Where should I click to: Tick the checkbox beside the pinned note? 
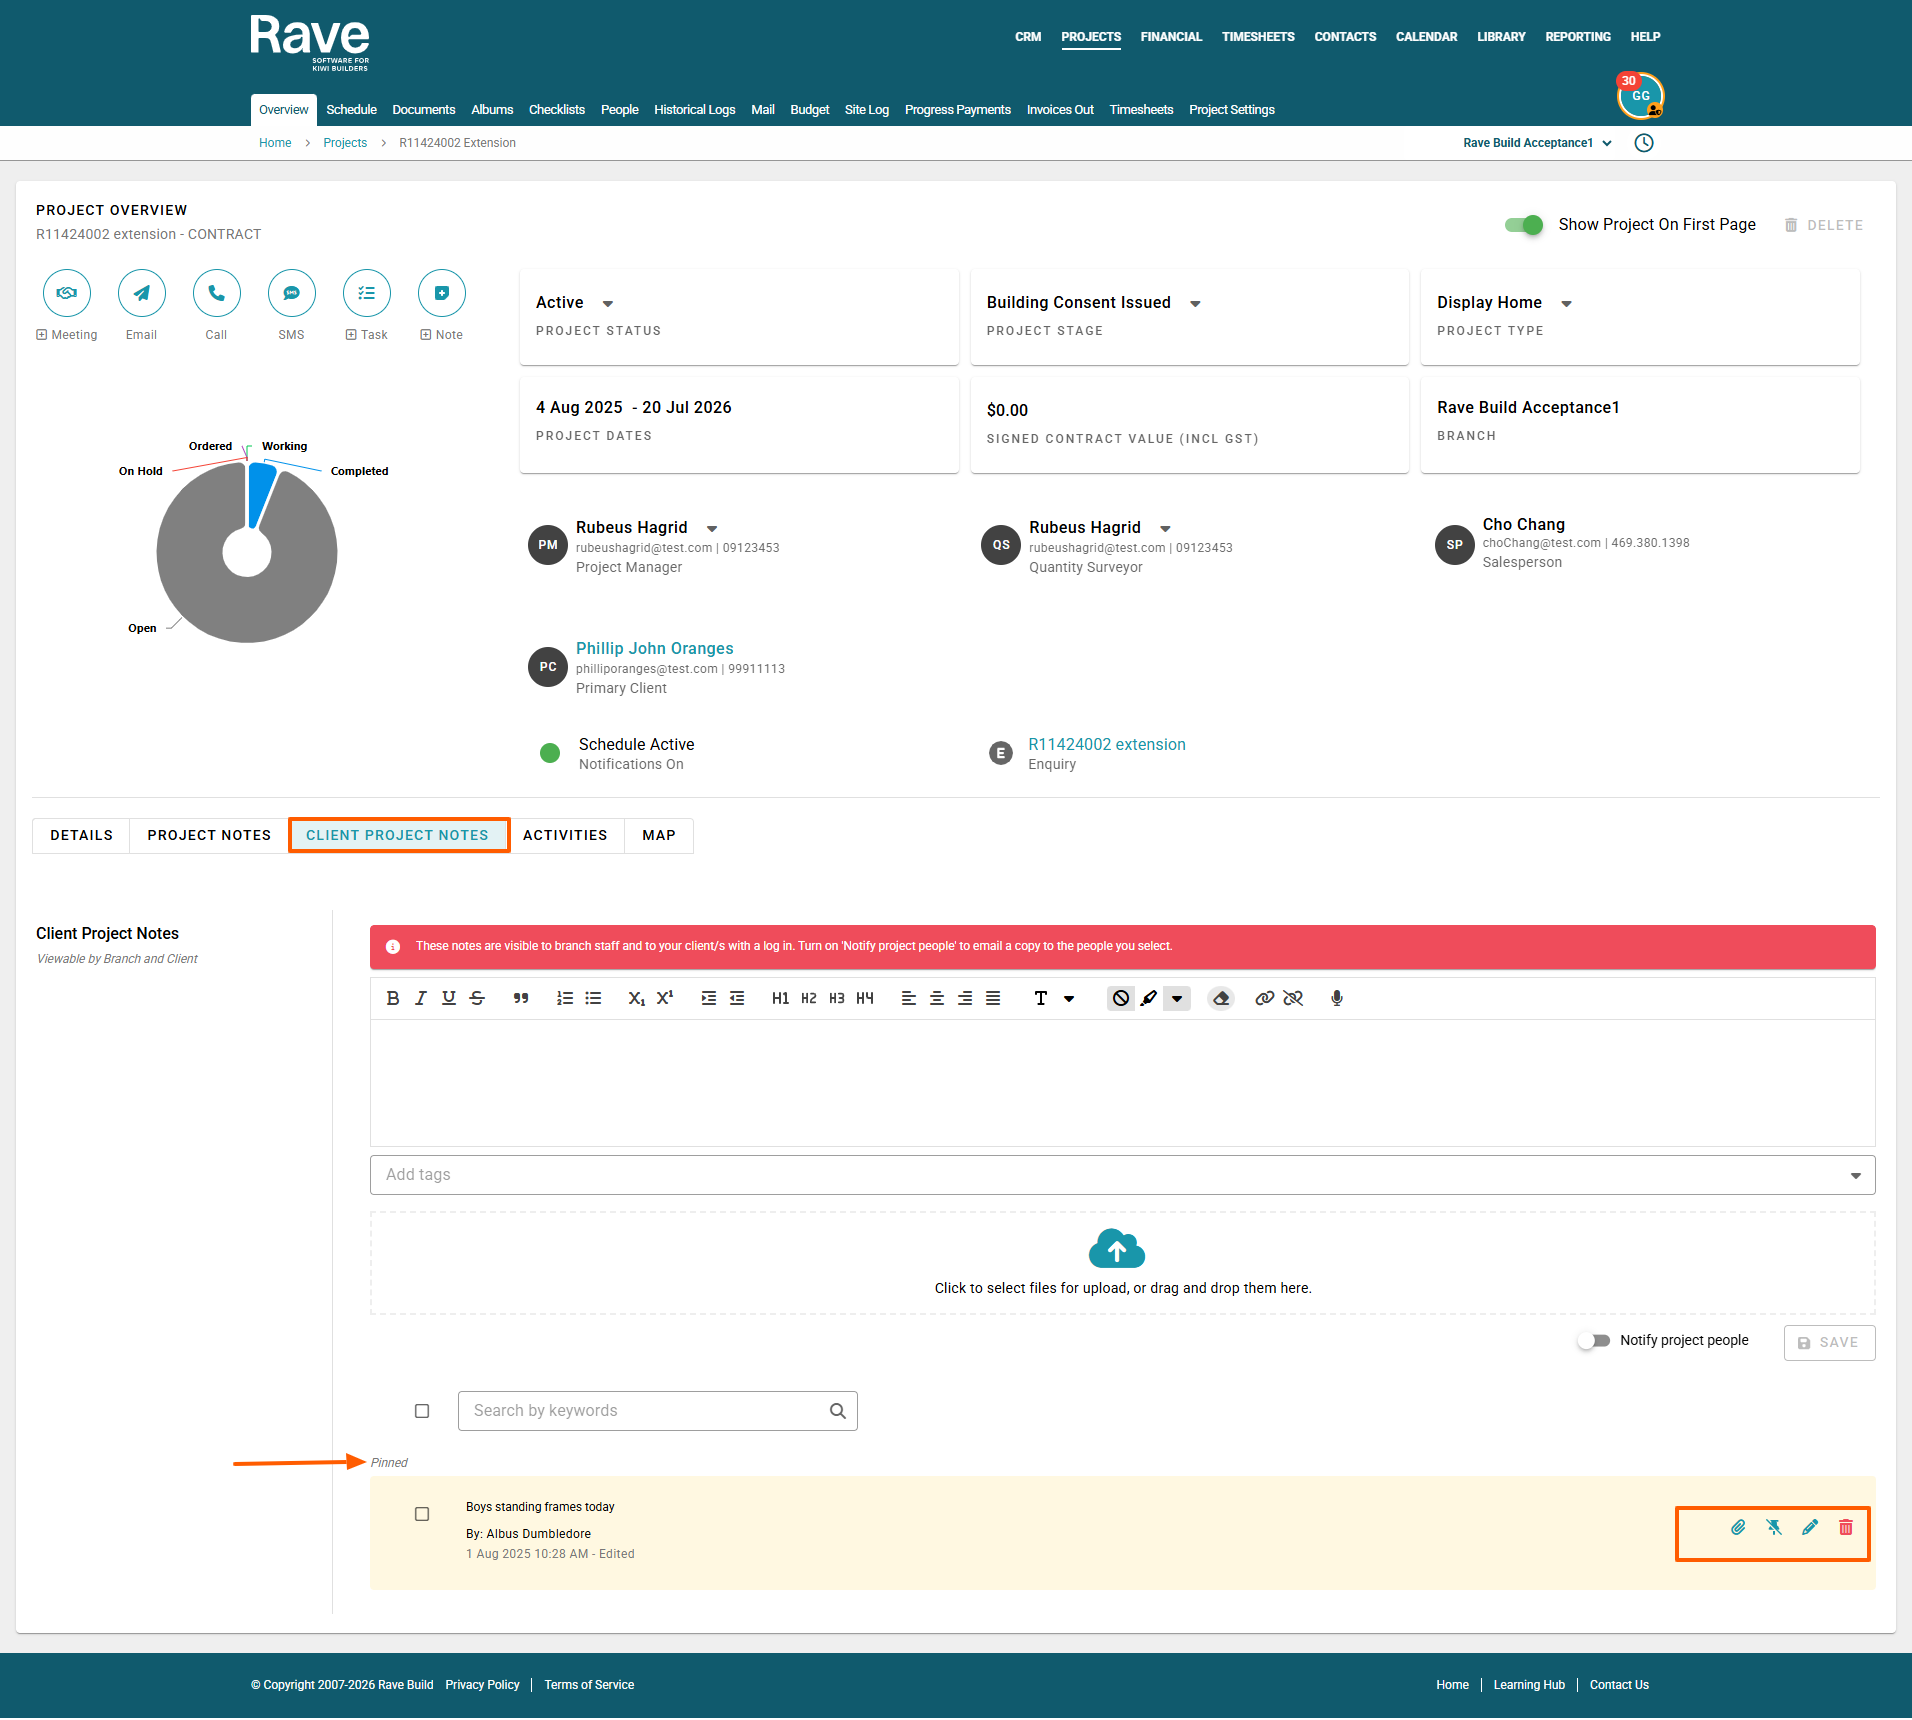[422, 1514]
